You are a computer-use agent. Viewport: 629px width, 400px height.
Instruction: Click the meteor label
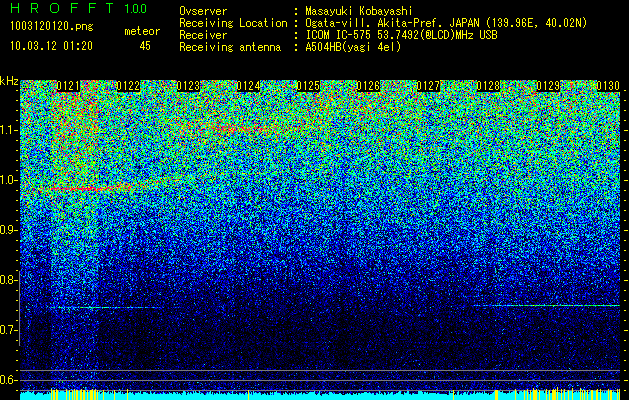[x=142, y=31]
